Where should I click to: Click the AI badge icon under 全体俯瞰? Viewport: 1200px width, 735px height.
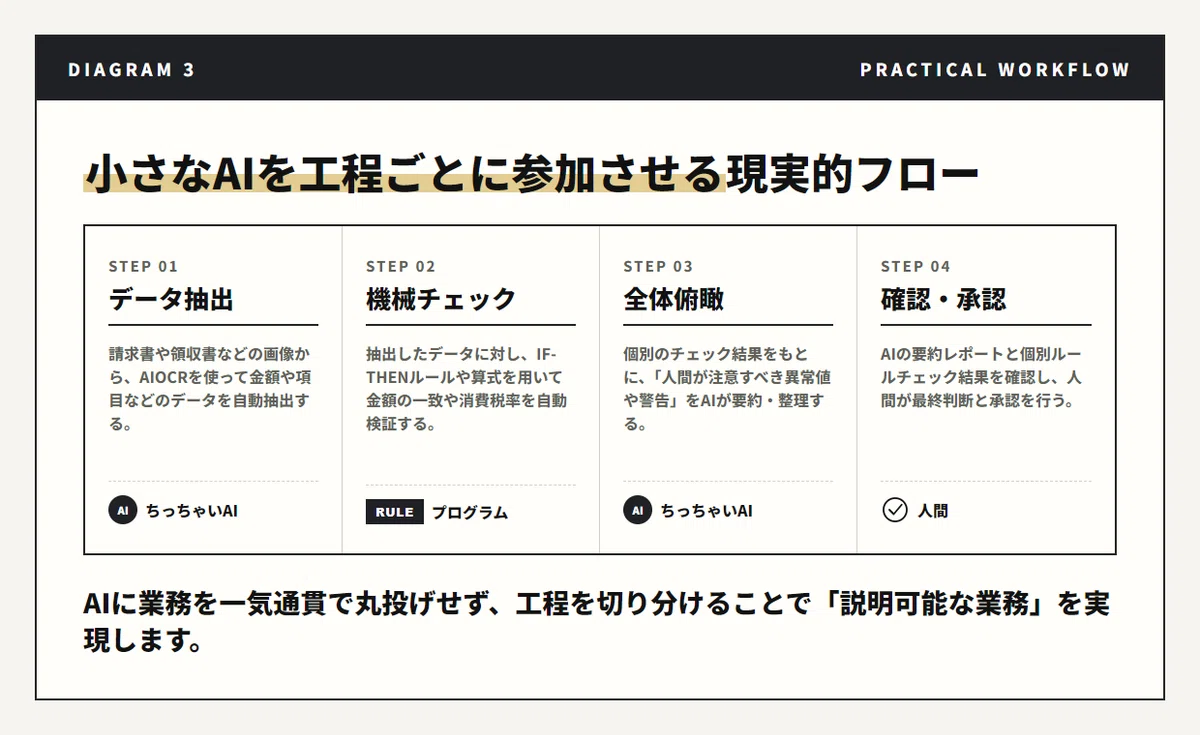637,510
